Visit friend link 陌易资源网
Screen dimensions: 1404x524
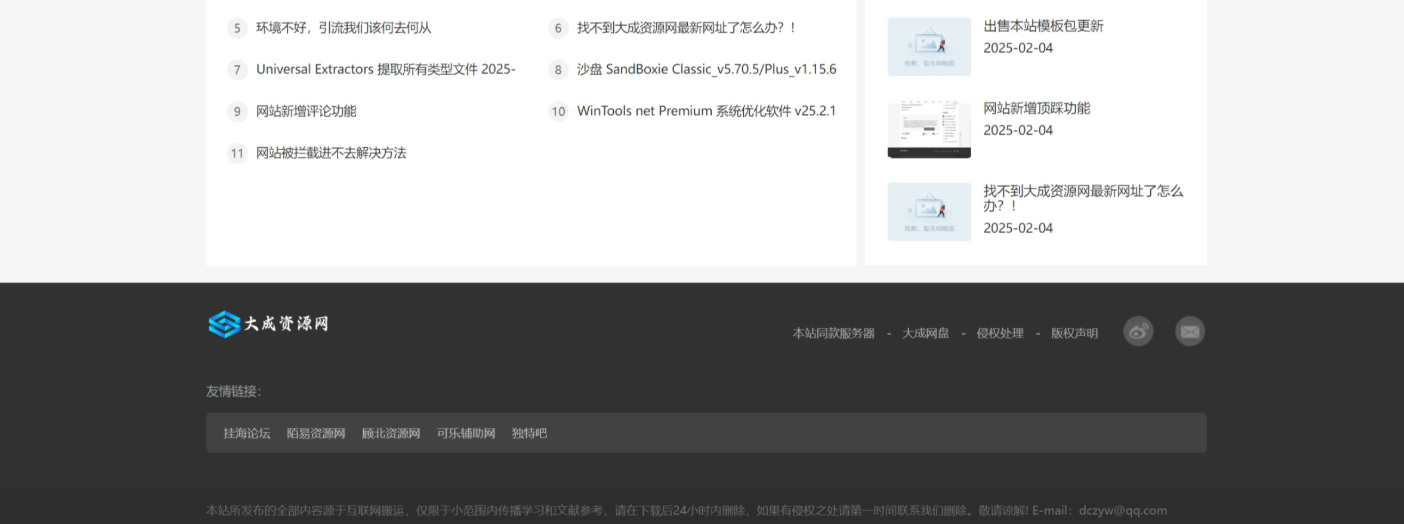coord(316,433)
